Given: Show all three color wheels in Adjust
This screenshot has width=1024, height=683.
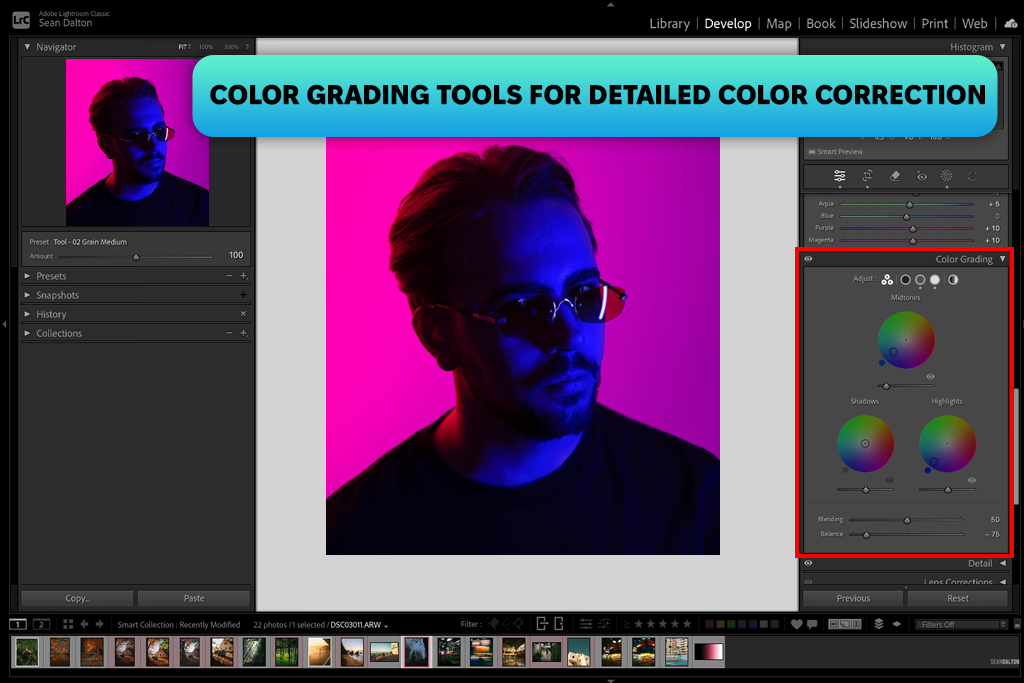Looking at the screenshot, I should pyautogui.click(x=887, y=279).
